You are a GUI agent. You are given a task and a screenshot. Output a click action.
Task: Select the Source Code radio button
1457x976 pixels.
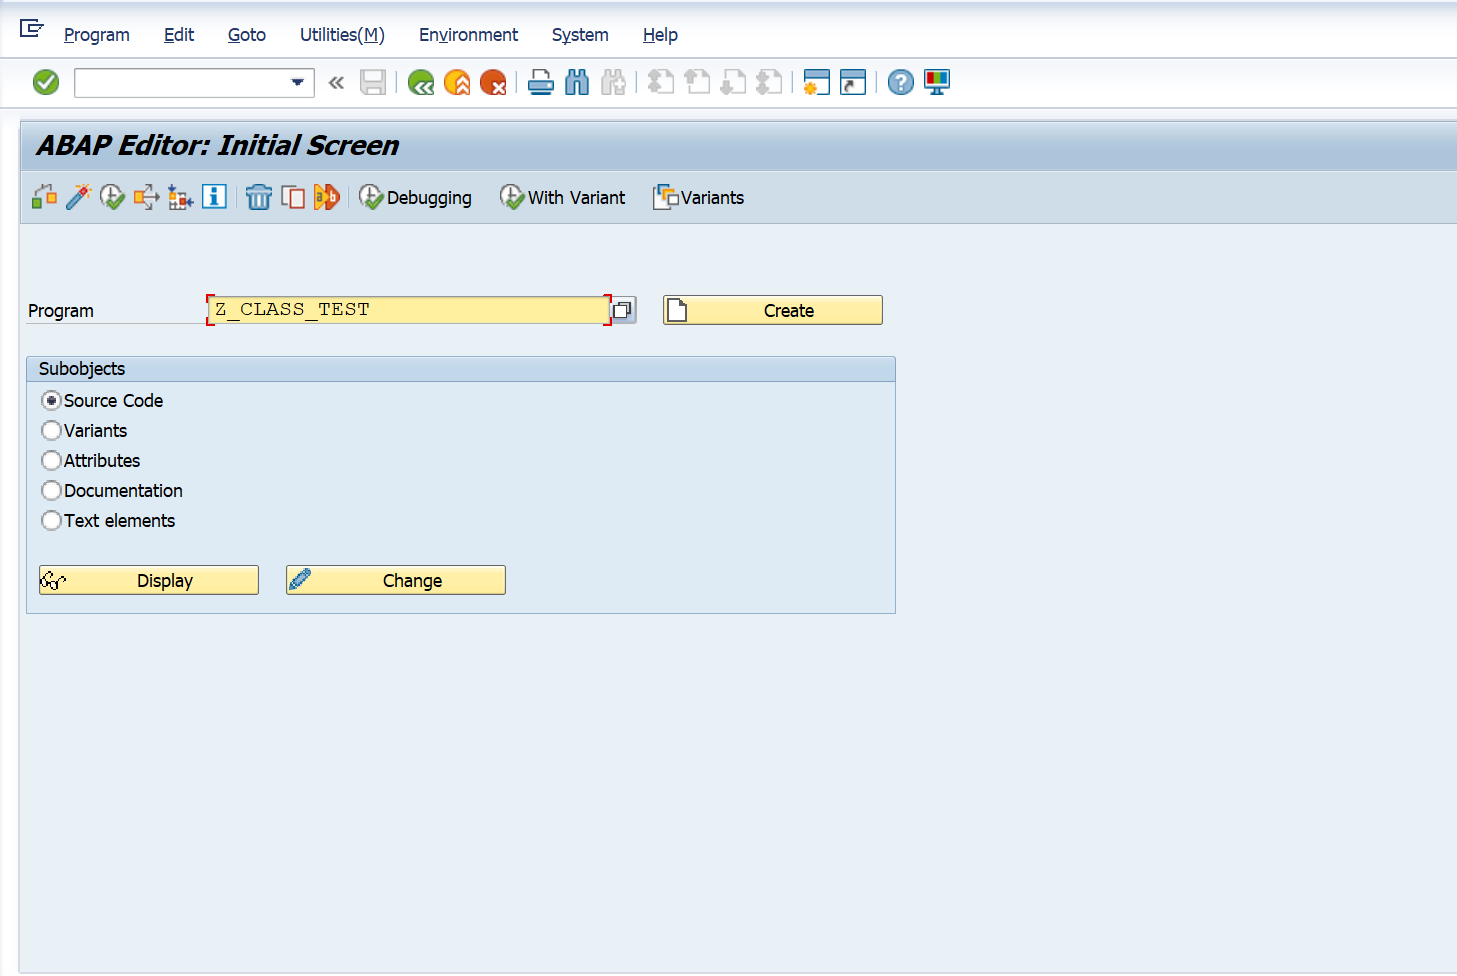click(x=51, y=400)
